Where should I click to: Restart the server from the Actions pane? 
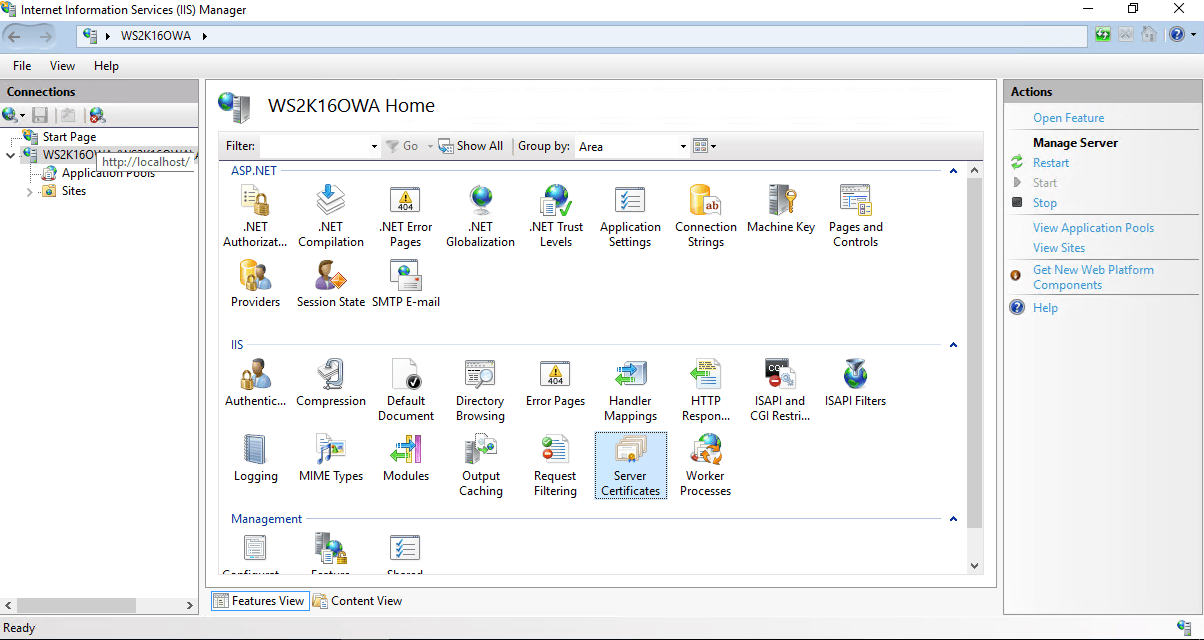coord(1051,162)
